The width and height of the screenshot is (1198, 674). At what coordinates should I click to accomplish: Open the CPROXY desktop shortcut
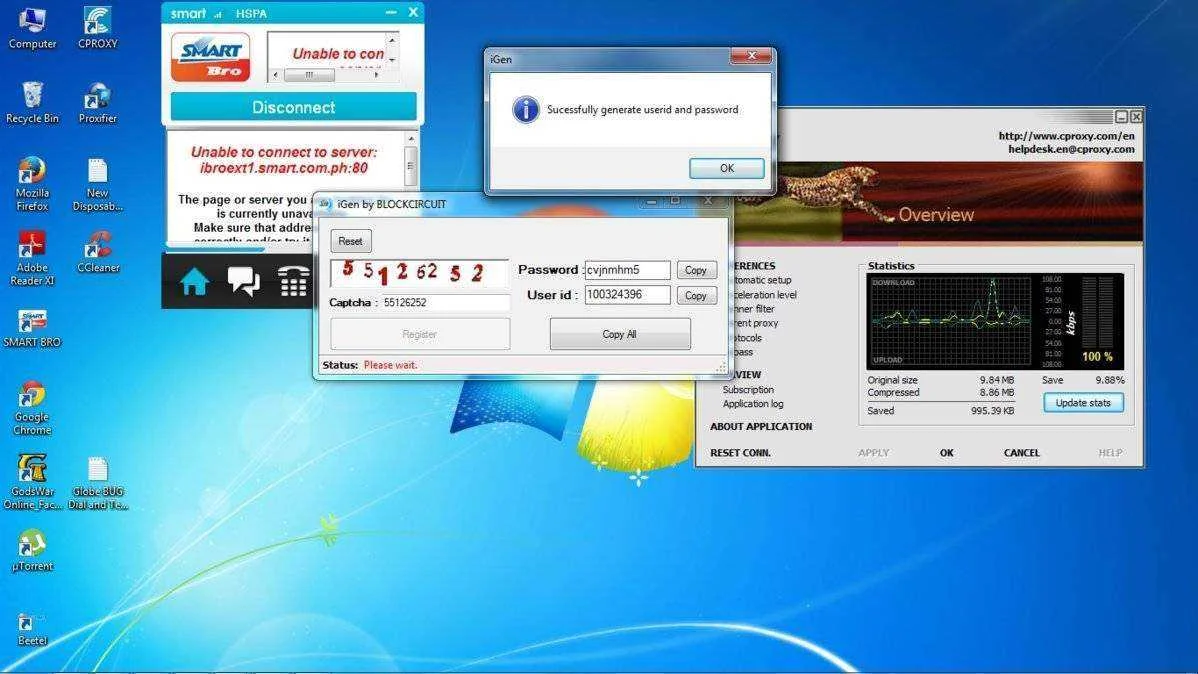pyautogui.click(x=98, y=28)
